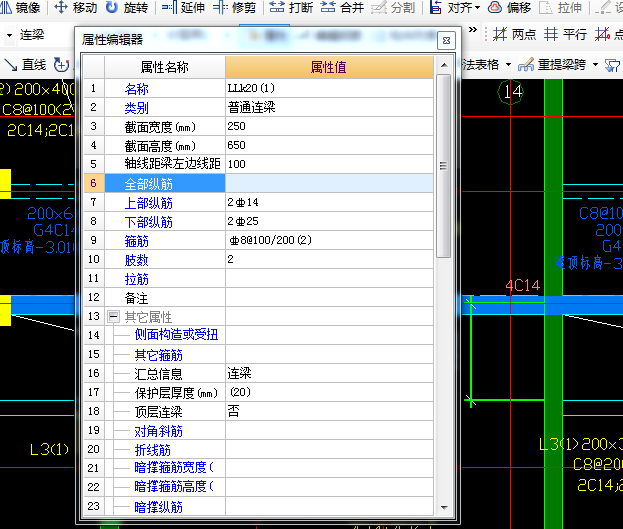This screenshot has width=623, height=529.
Task: Click Re-extract beam span (重提梁跨)
Action: 552,64
